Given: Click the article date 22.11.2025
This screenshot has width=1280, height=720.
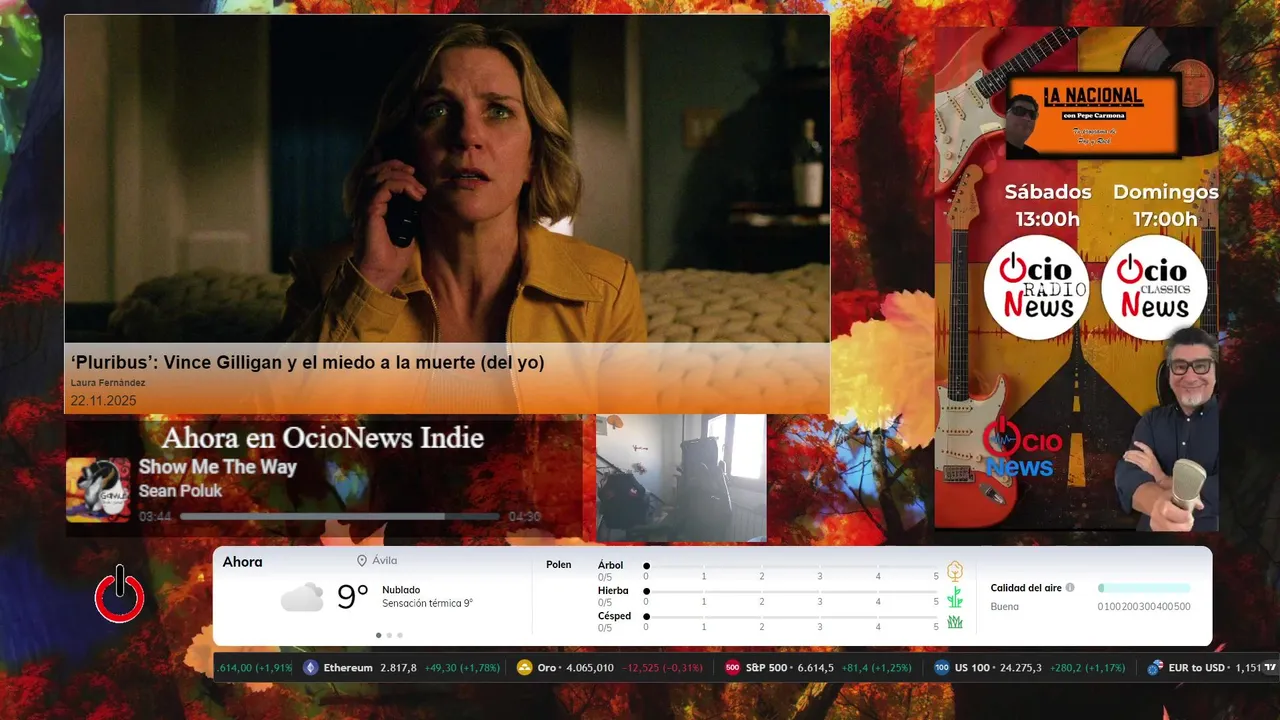Looking at the screenshot, I should (103, 401).
